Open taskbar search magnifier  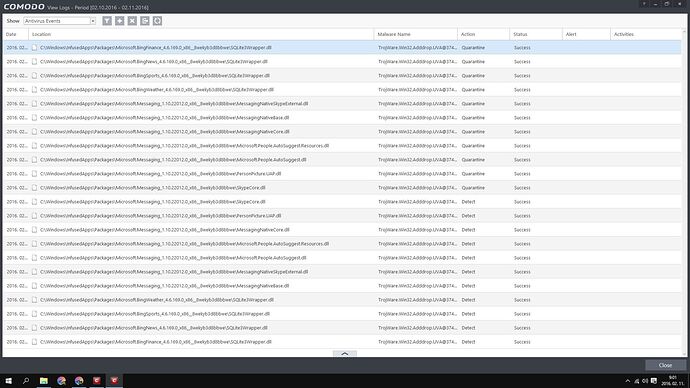[26, 381]
